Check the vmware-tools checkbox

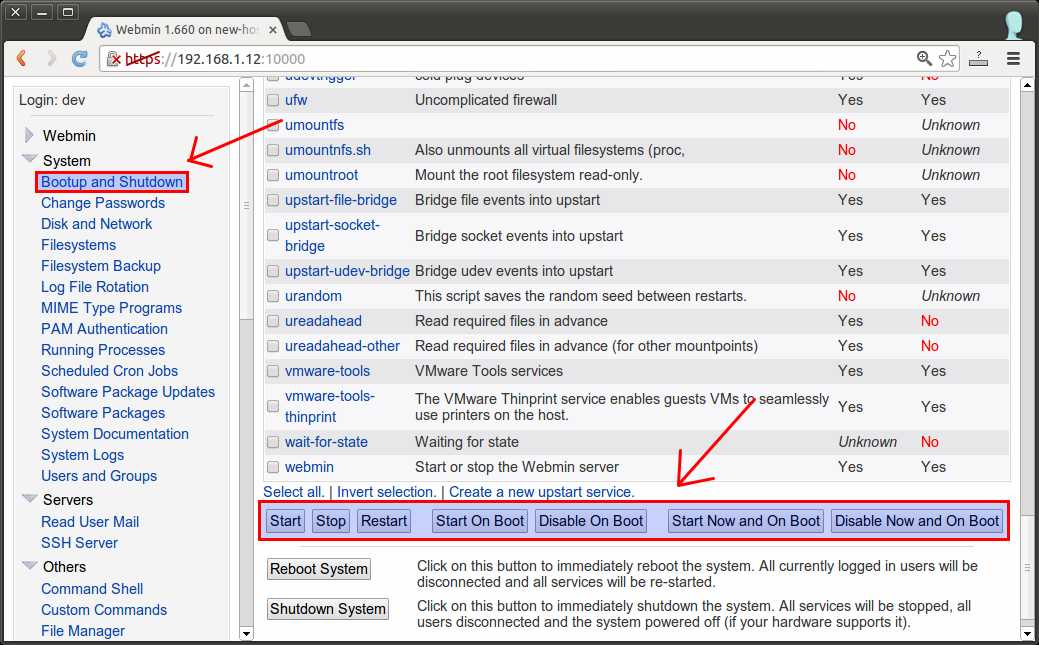[x=273, y=371]
